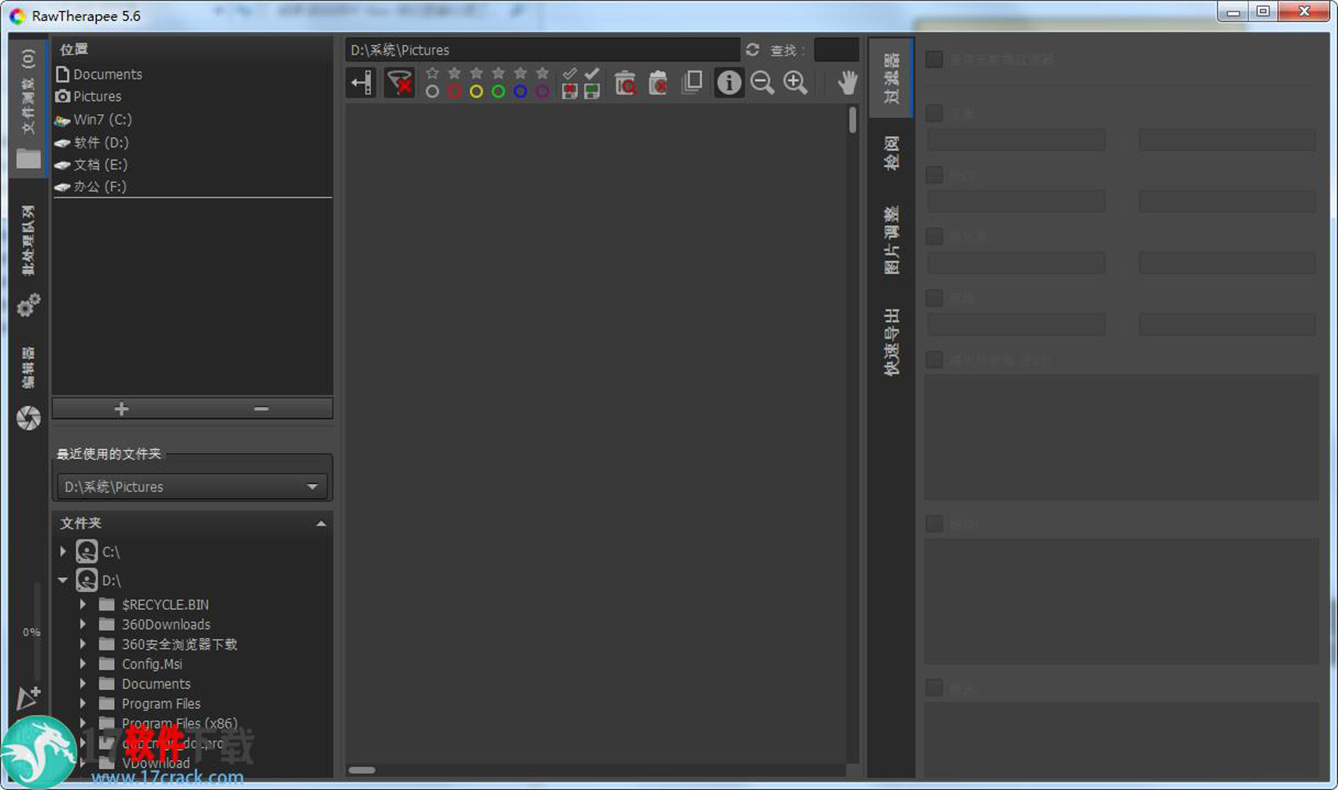1338x790 pixels.
Task: Expand the 360Downloads folder node
Action: 83,624
